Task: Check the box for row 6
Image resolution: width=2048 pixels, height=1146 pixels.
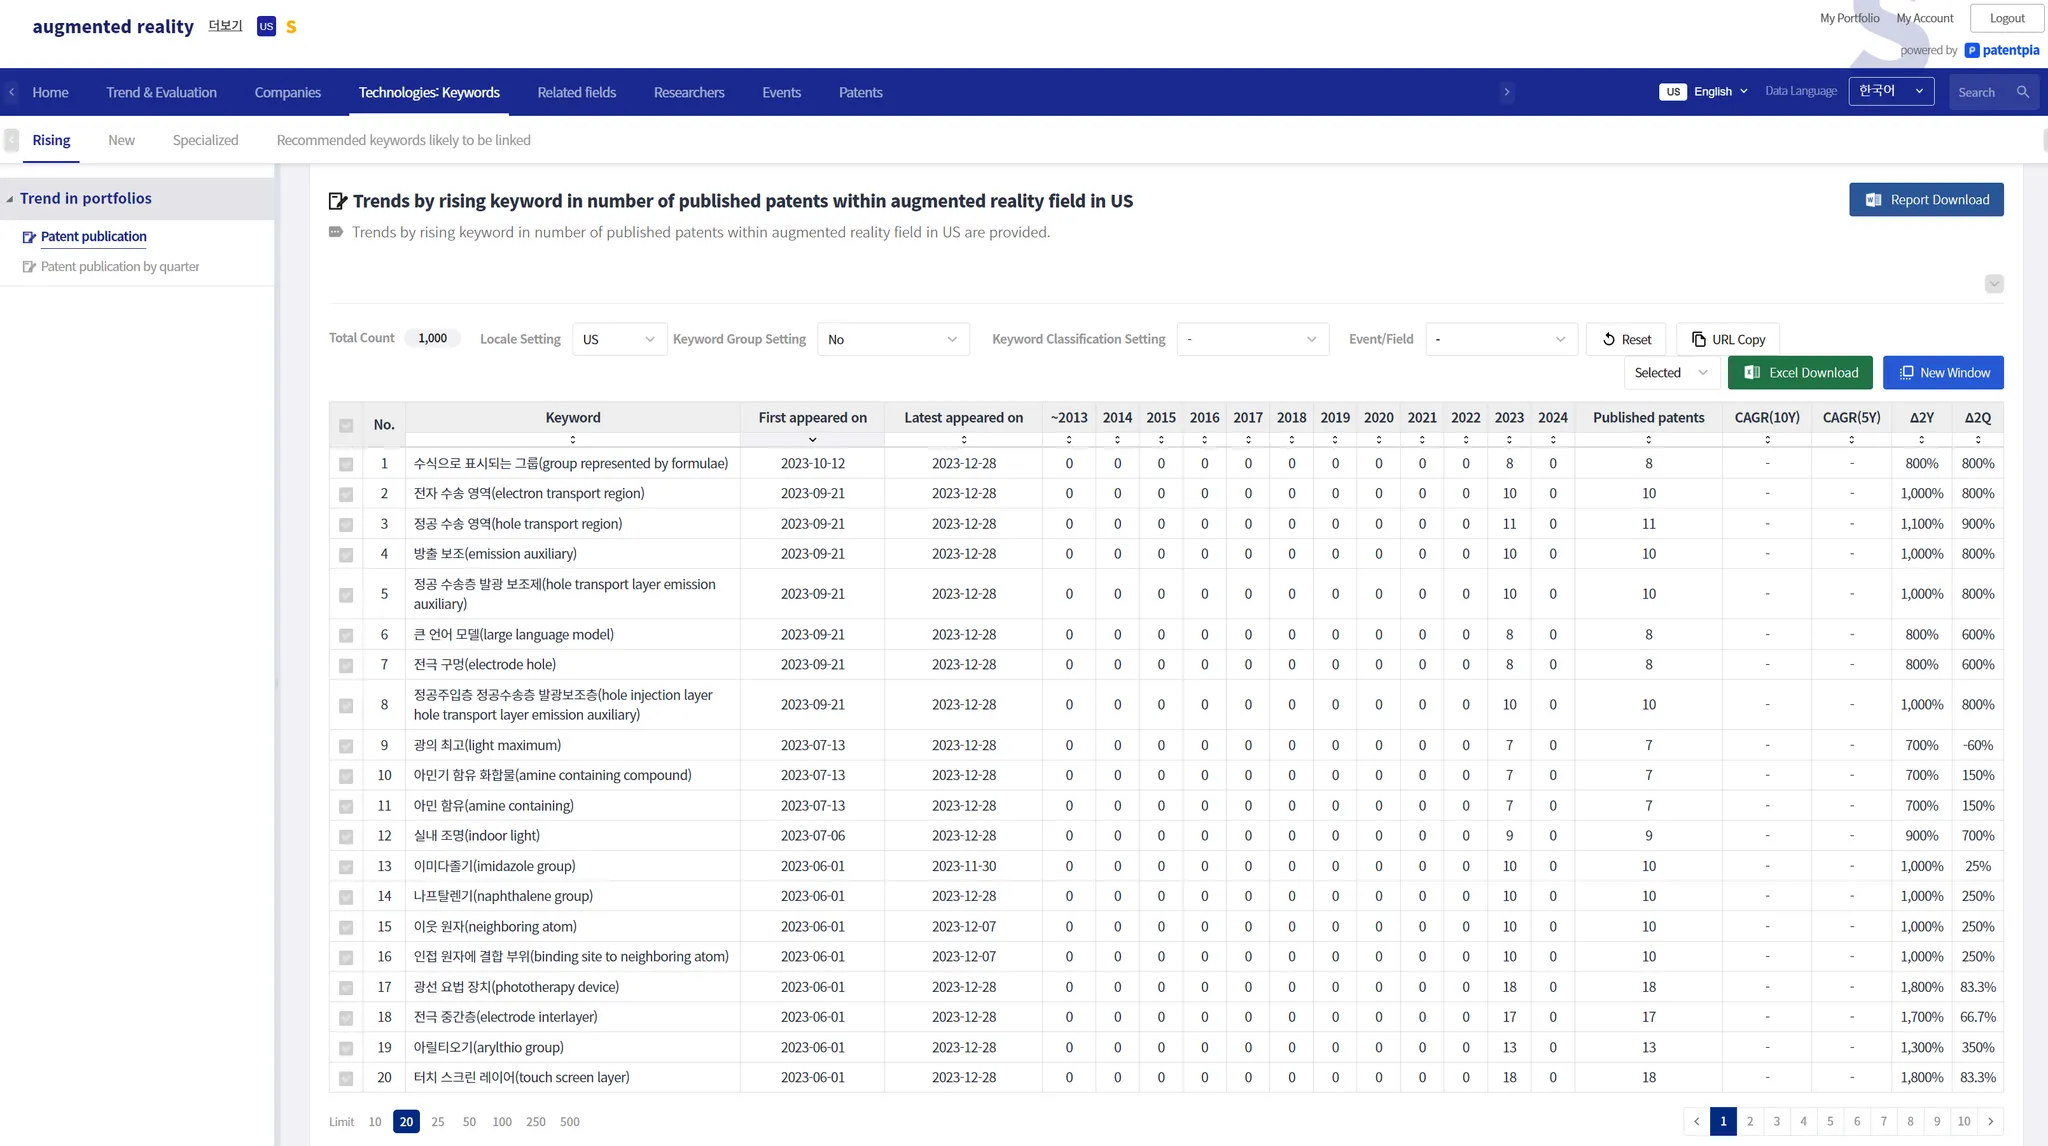Action: (x=346, y=635)
